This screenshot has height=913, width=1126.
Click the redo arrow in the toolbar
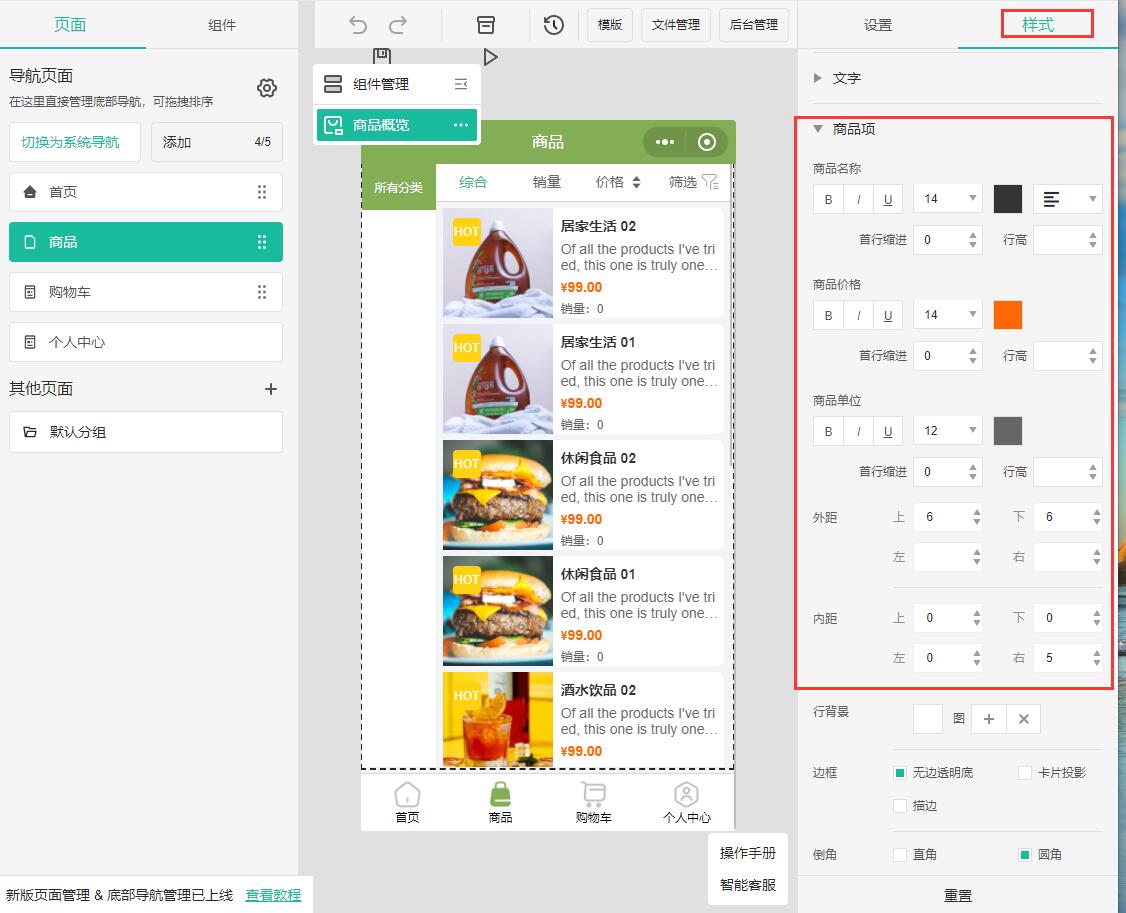point(398,25)
